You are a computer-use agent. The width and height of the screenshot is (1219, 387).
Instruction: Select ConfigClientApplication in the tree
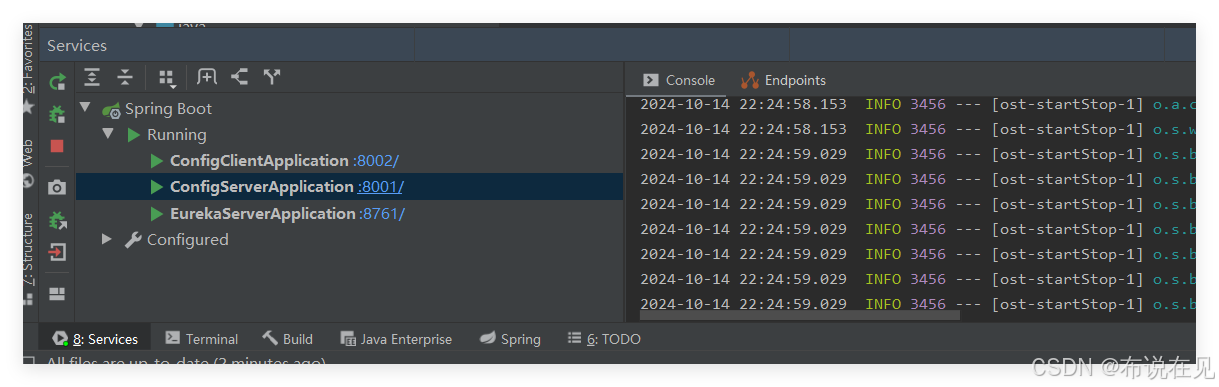point(259,161)
